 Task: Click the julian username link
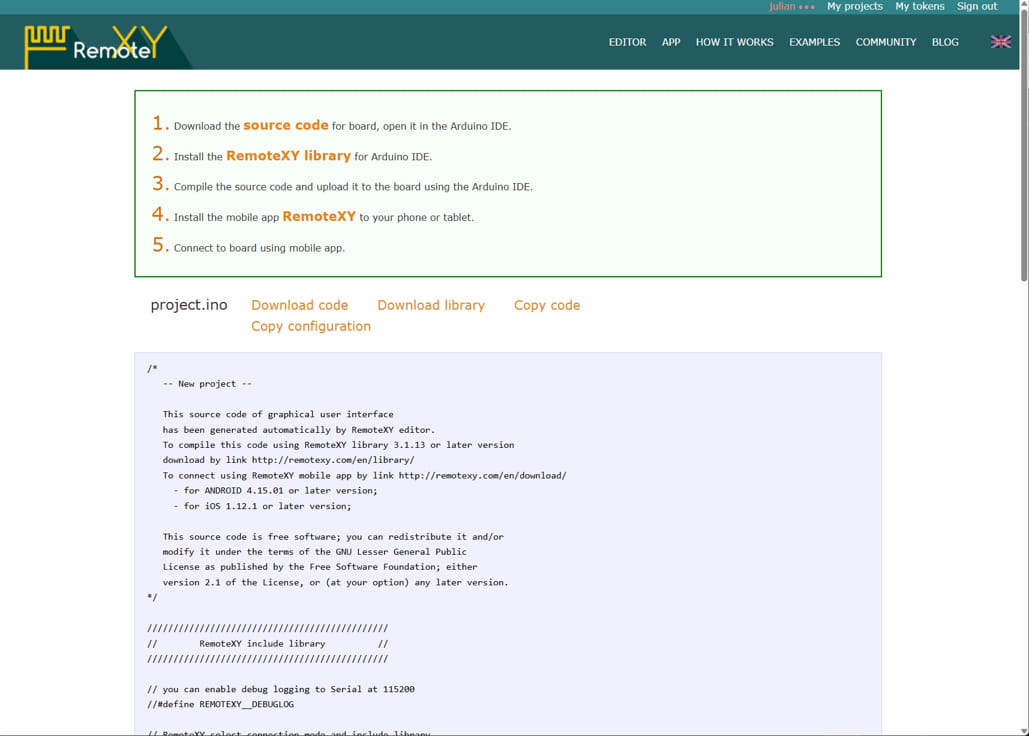(791, 7)
